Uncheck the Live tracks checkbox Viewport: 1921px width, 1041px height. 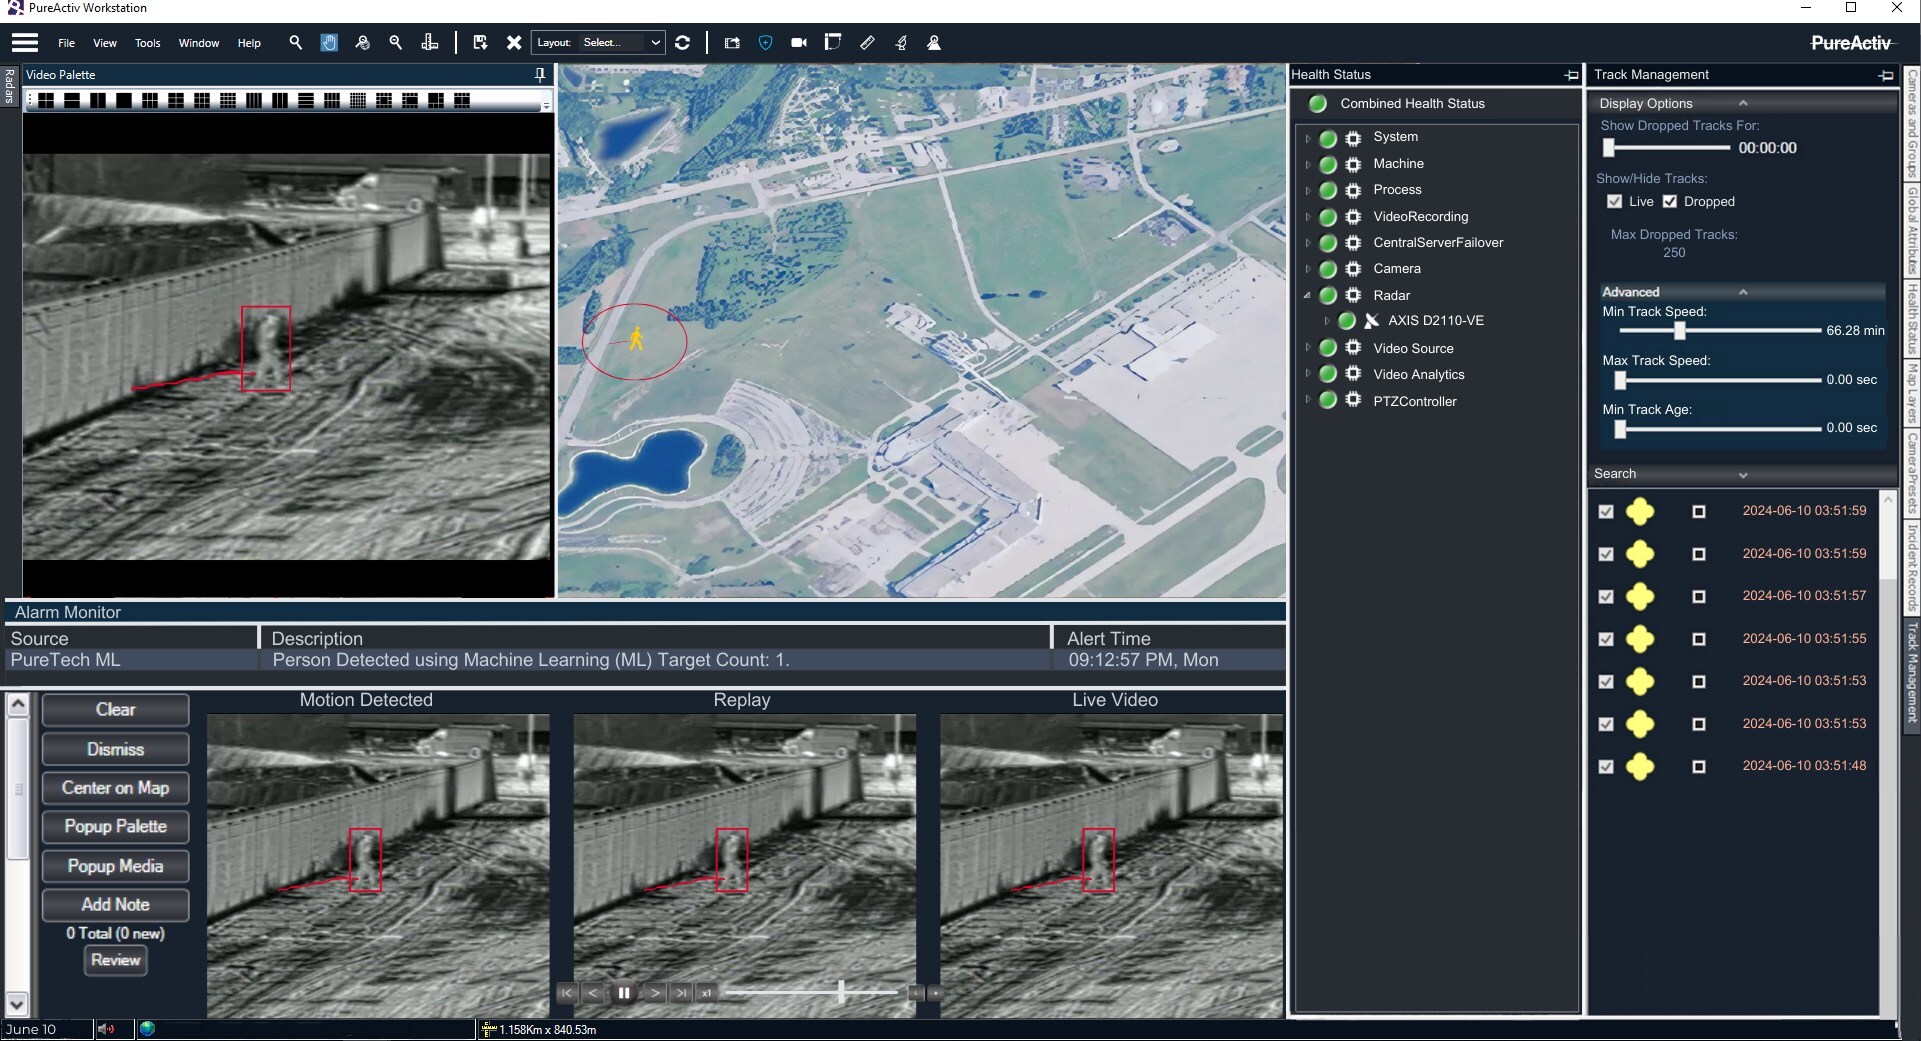(1614, 202)
